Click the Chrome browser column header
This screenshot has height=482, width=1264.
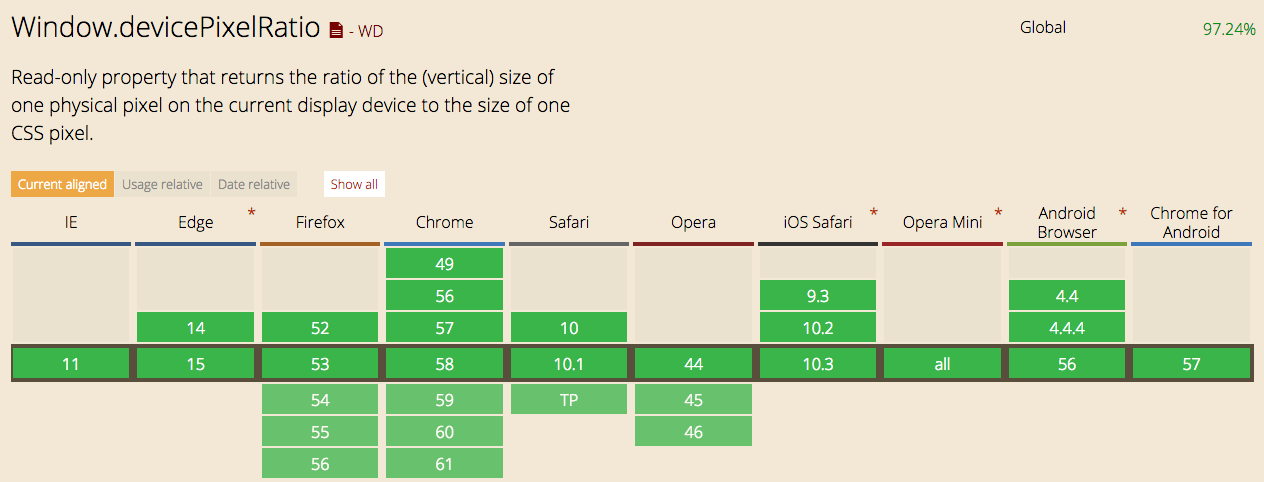click(444, 222)
